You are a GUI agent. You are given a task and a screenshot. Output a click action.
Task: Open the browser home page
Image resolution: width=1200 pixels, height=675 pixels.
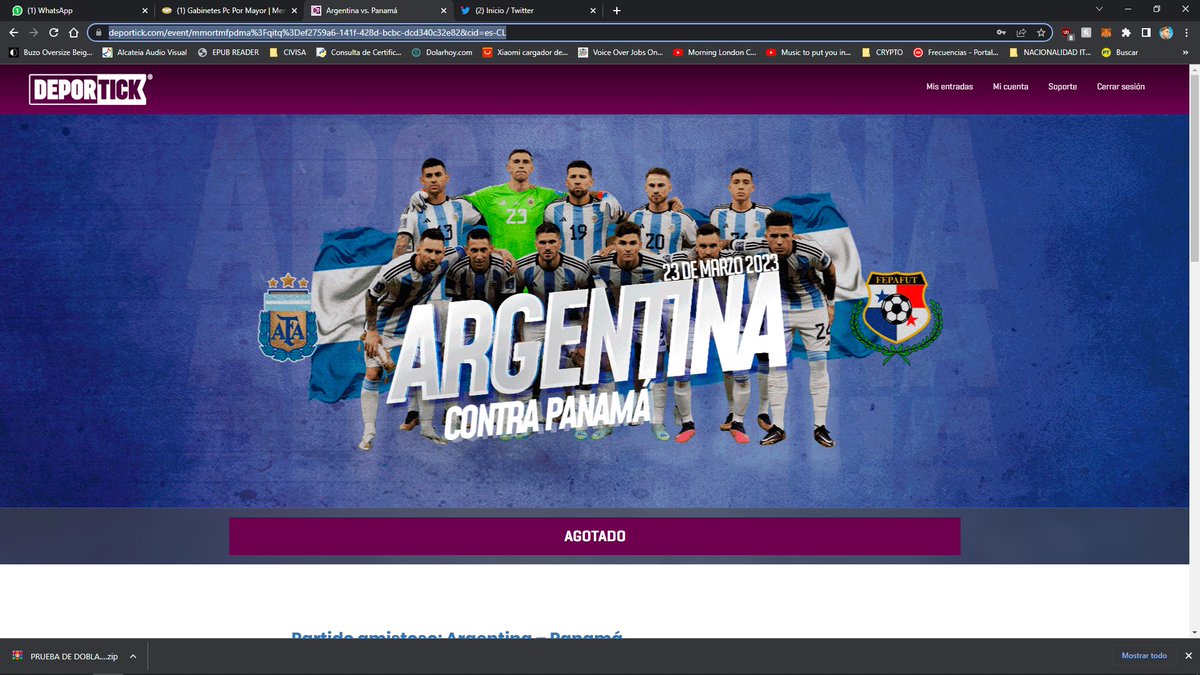click(73, 32)
